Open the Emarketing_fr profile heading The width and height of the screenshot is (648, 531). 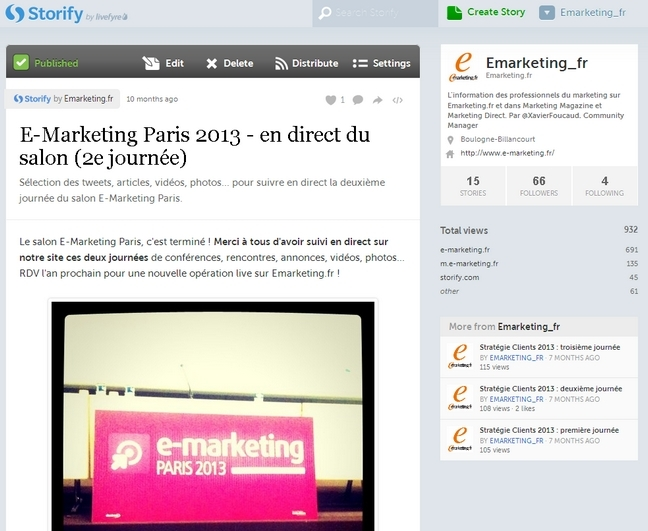click(536, 63)
